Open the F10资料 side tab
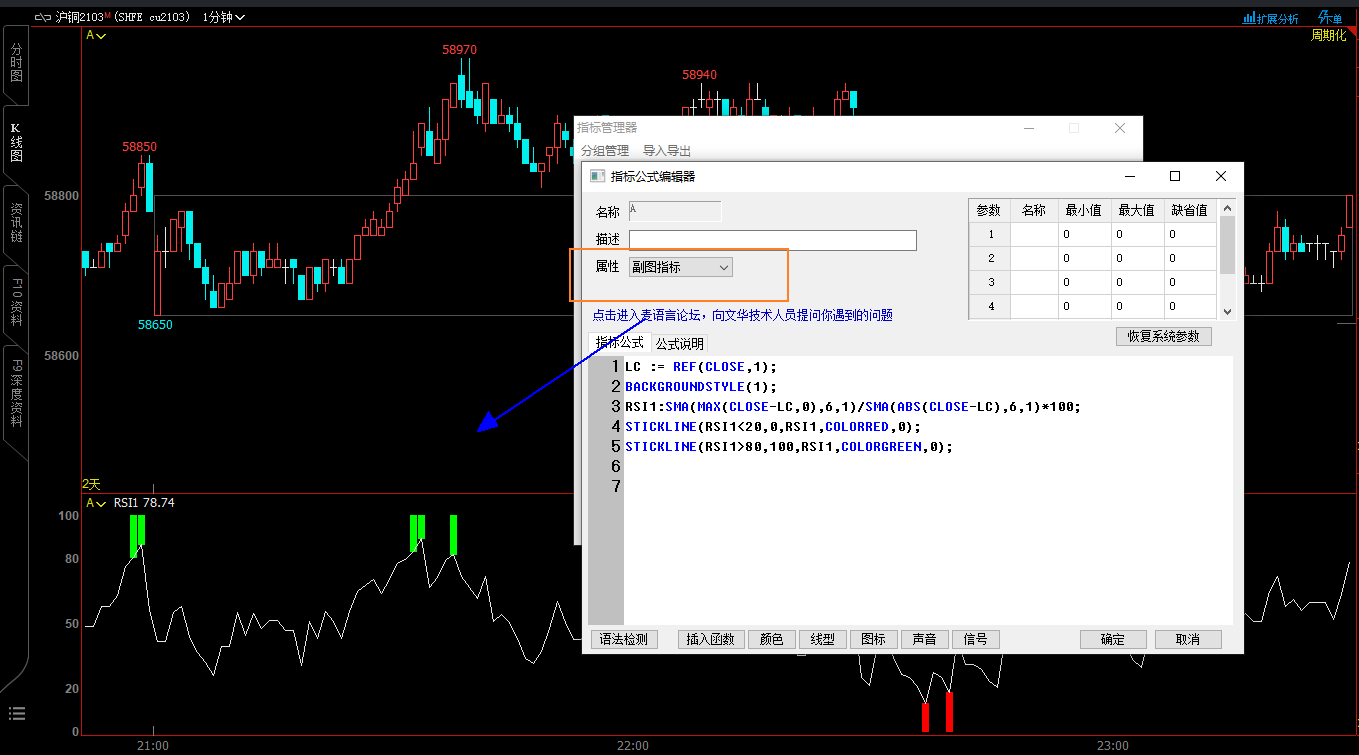The height and width of the screenshot is (755, 1359). pos(16,303)
